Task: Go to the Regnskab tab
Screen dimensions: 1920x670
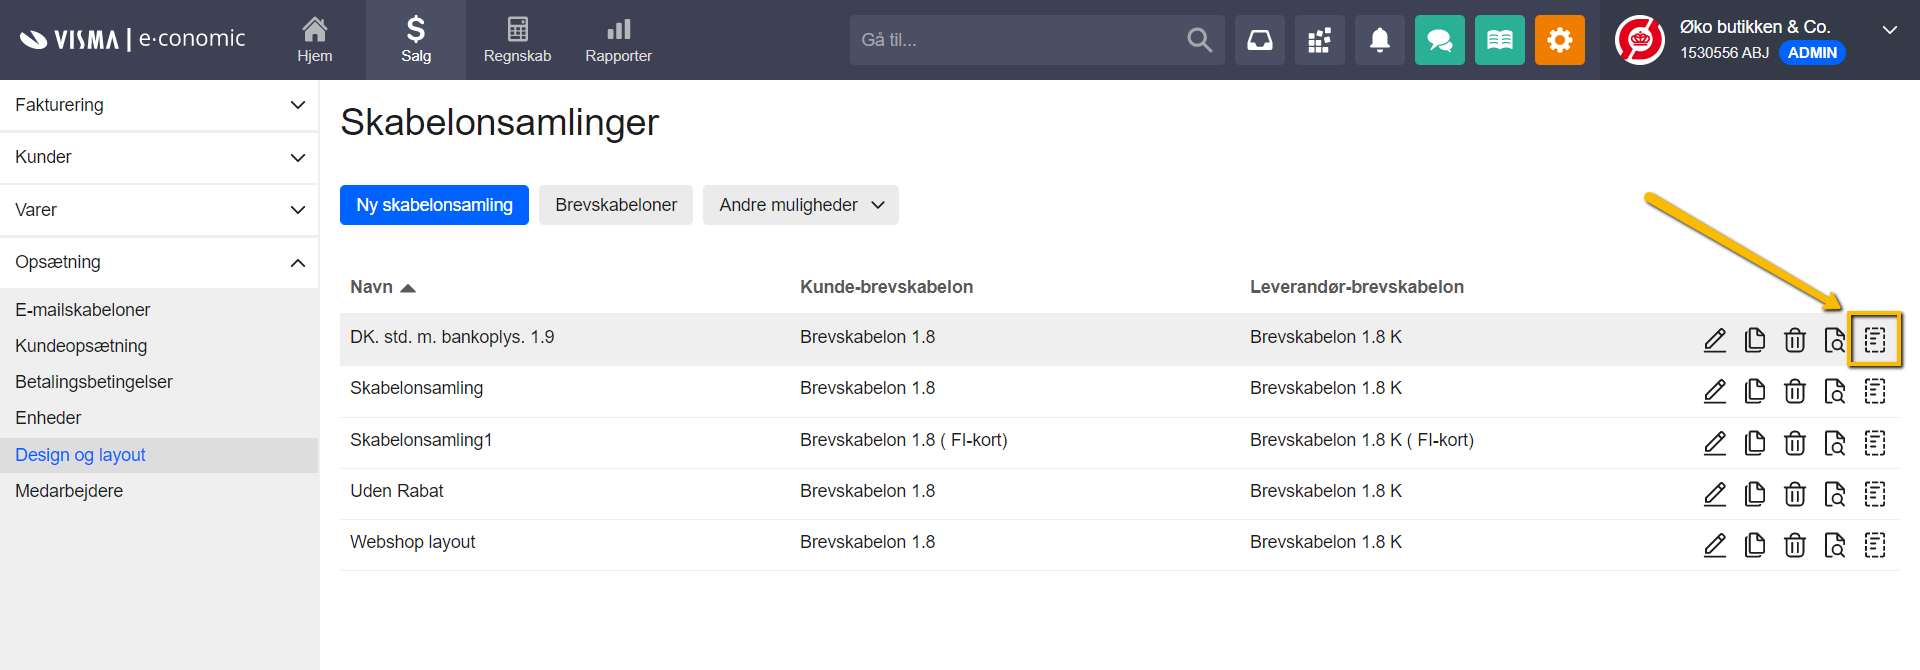Action: 517,40
